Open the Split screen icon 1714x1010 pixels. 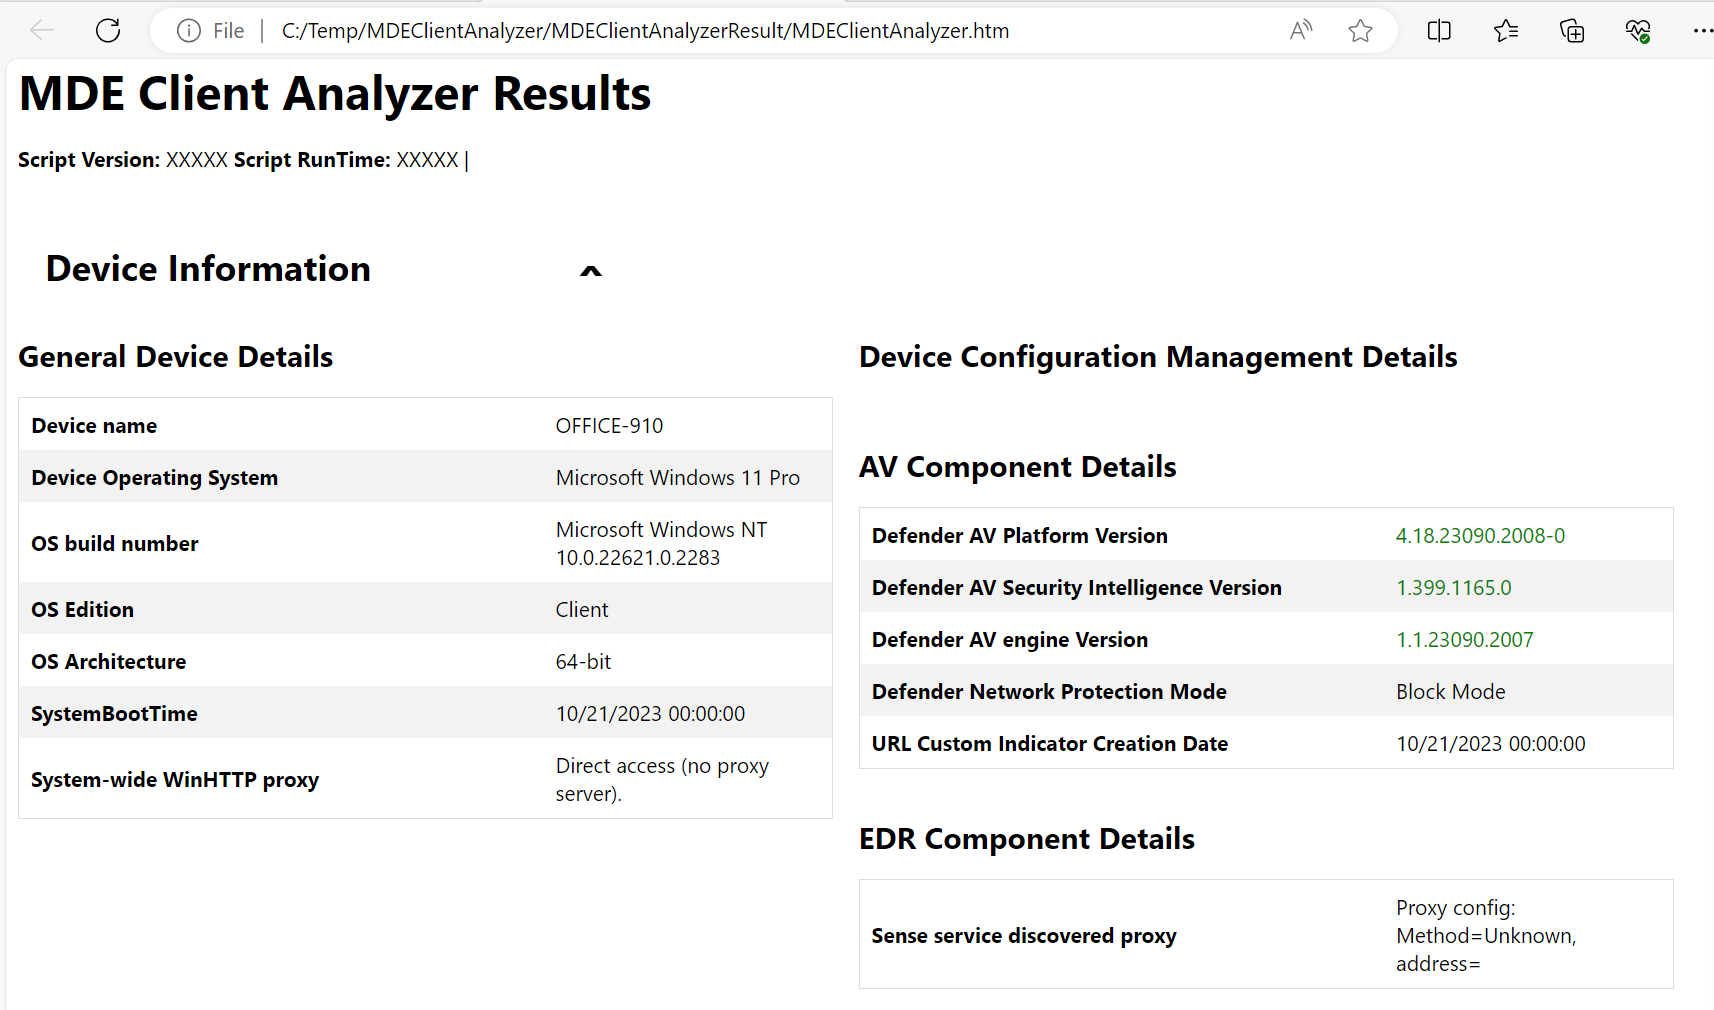point(1439,31)
